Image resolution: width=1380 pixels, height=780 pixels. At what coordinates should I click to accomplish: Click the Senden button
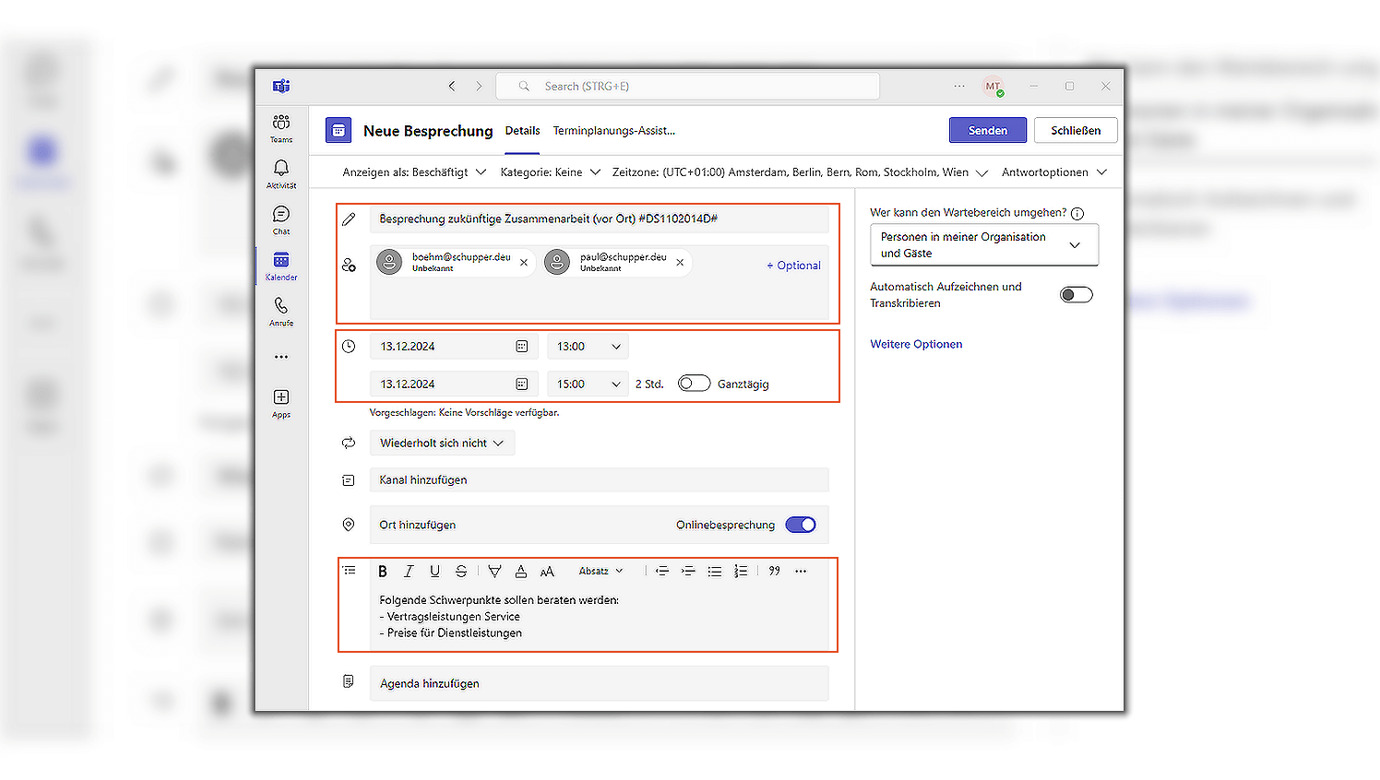click(x=987, y=130)
